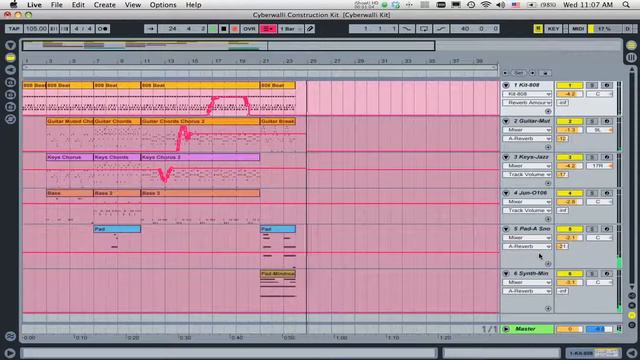
Task: Click the Follow arrow button
Action: point(150,29)
